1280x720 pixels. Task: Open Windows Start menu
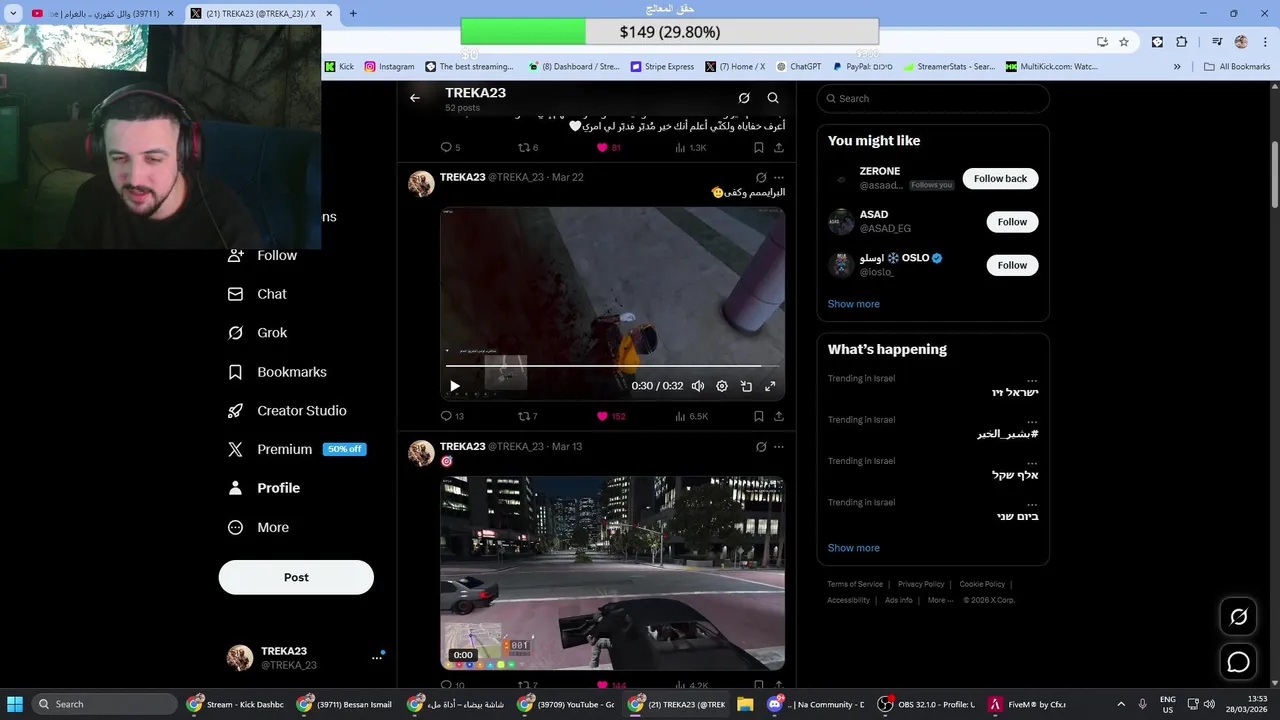click(x=15, y=704)
